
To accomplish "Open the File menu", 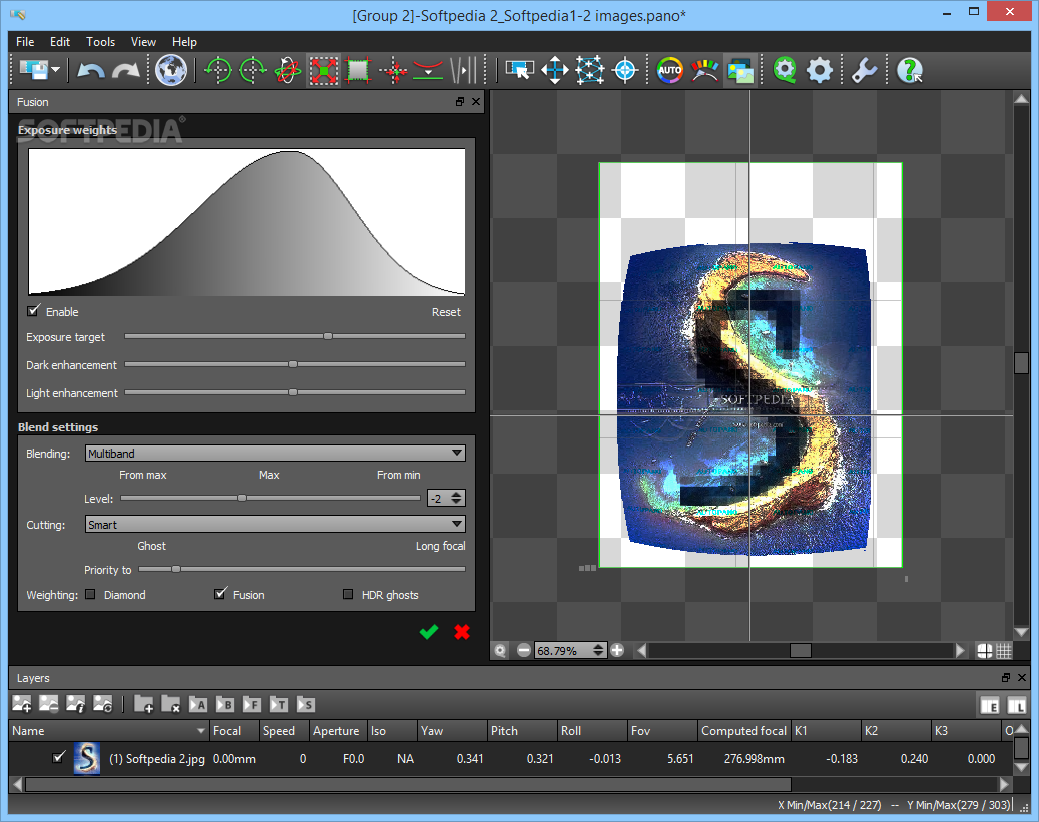I will coord(25,42).
